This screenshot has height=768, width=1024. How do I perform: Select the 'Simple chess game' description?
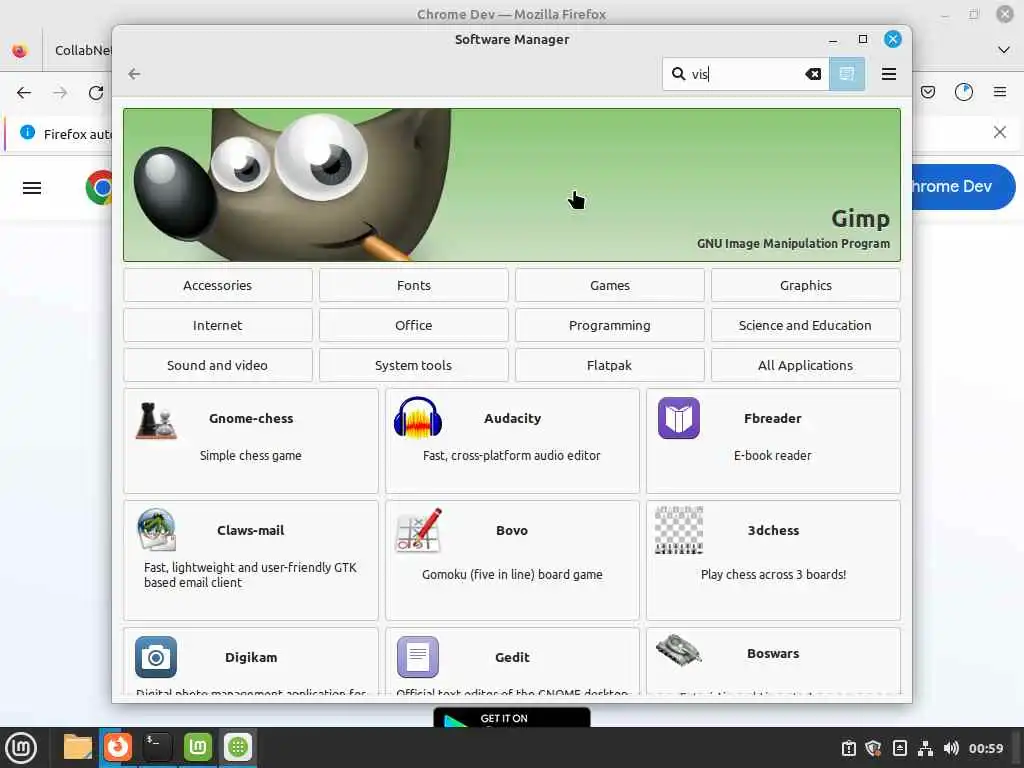[x=251, y=455]
